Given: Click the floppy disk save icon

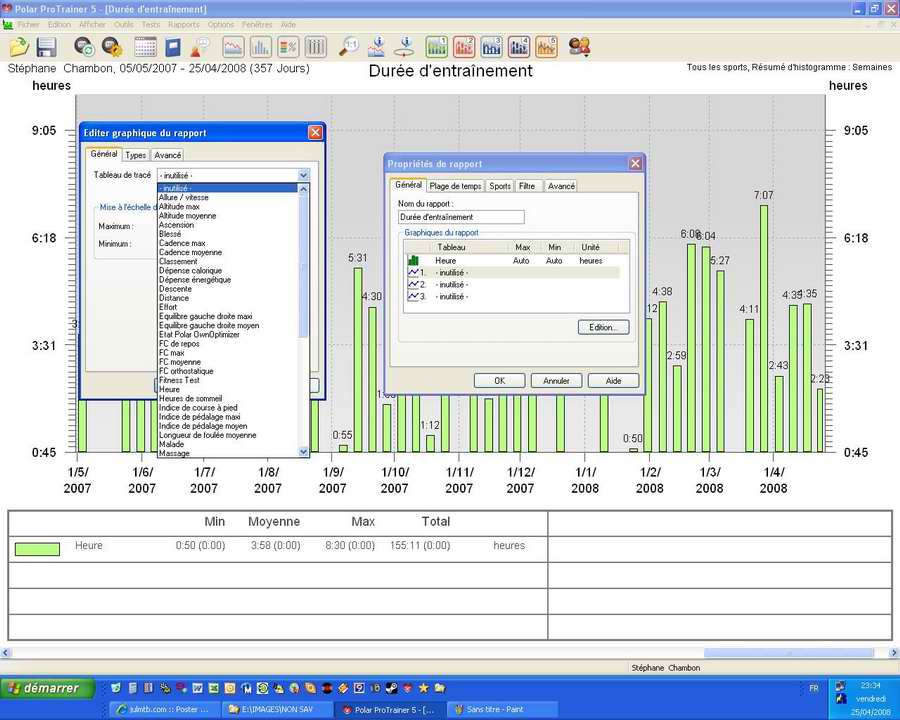Looking at the screenshot, I should click(x=46, y=47).
